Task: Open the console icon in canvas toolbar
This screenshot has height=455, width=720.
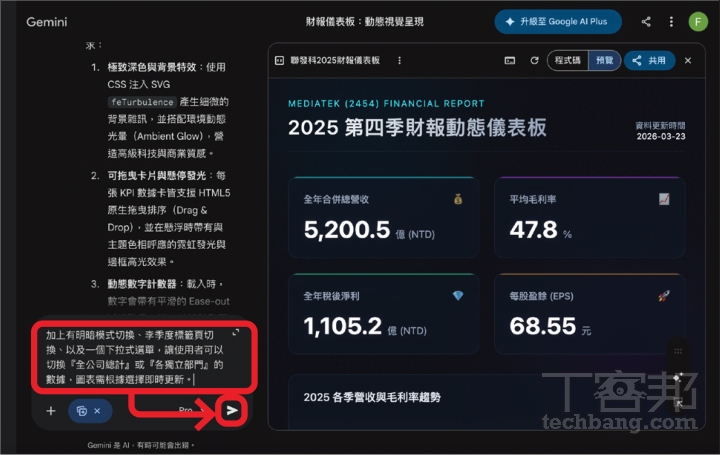Action: (510, 61)
